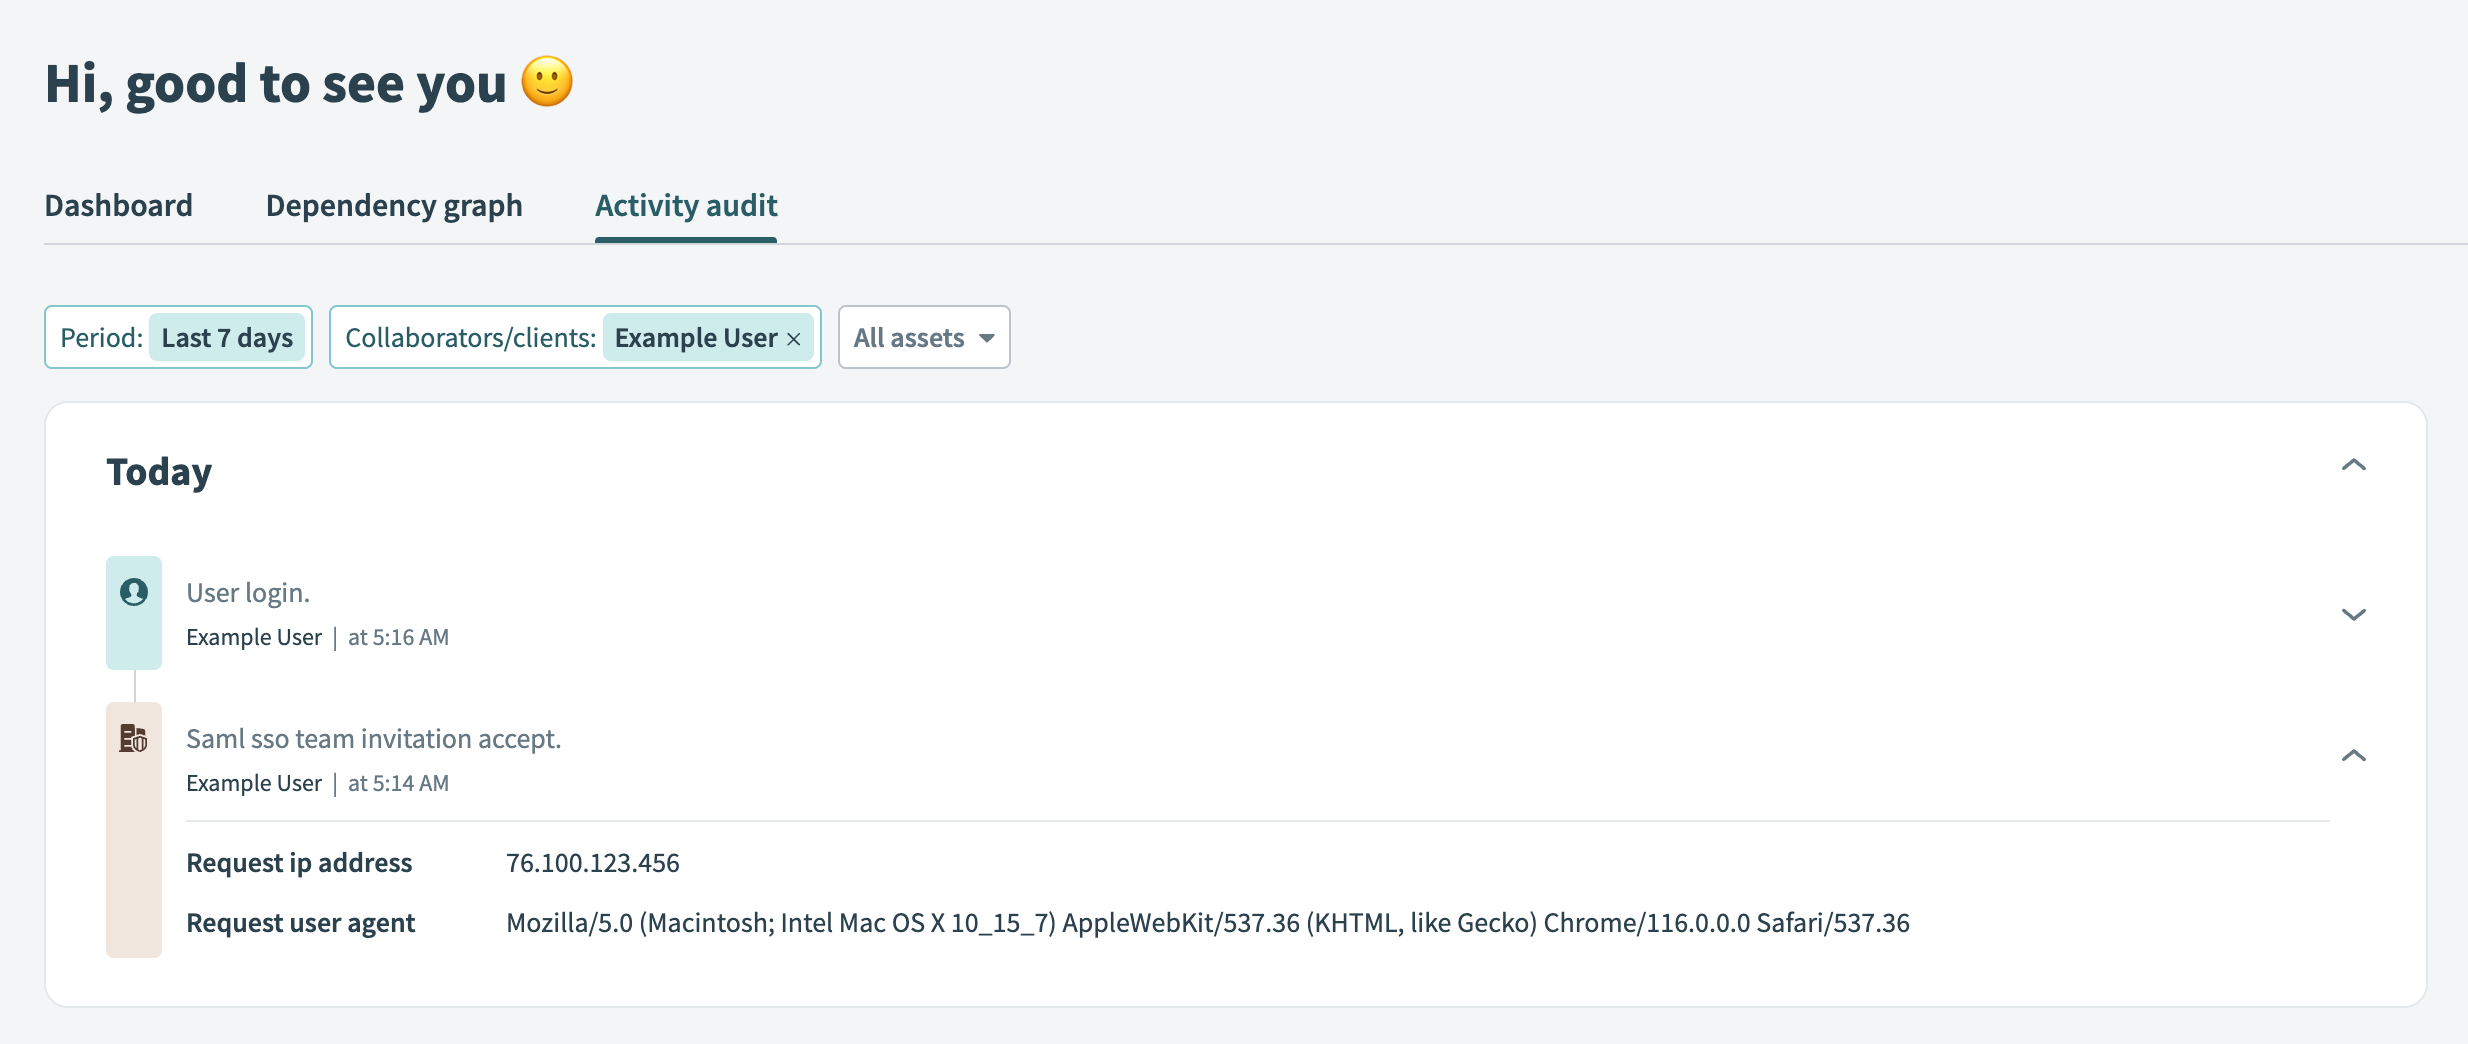This screenshot has width=2468, height=1044.
Task: Collapse the Today activity section
Action: pyautogui.click(x=2355, y=465)
